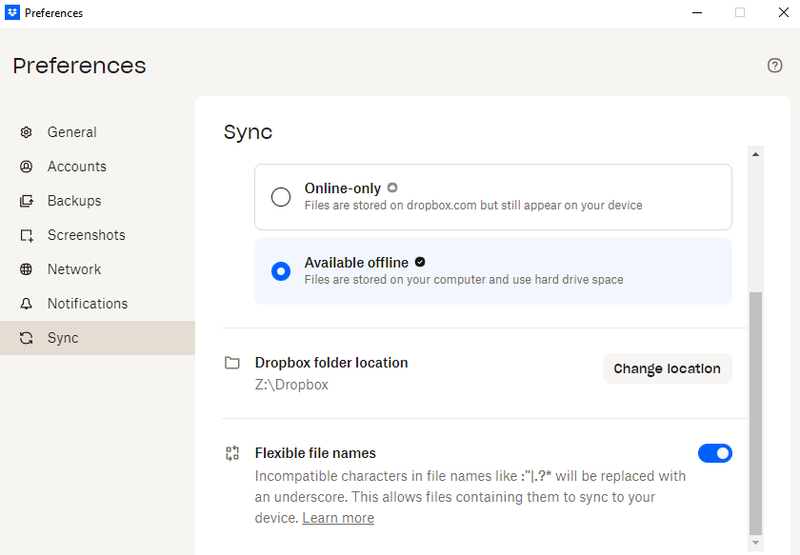800x555 pixels.
Task: Click the vertical scrollbar thumb
Action: [x=756, y=412]
